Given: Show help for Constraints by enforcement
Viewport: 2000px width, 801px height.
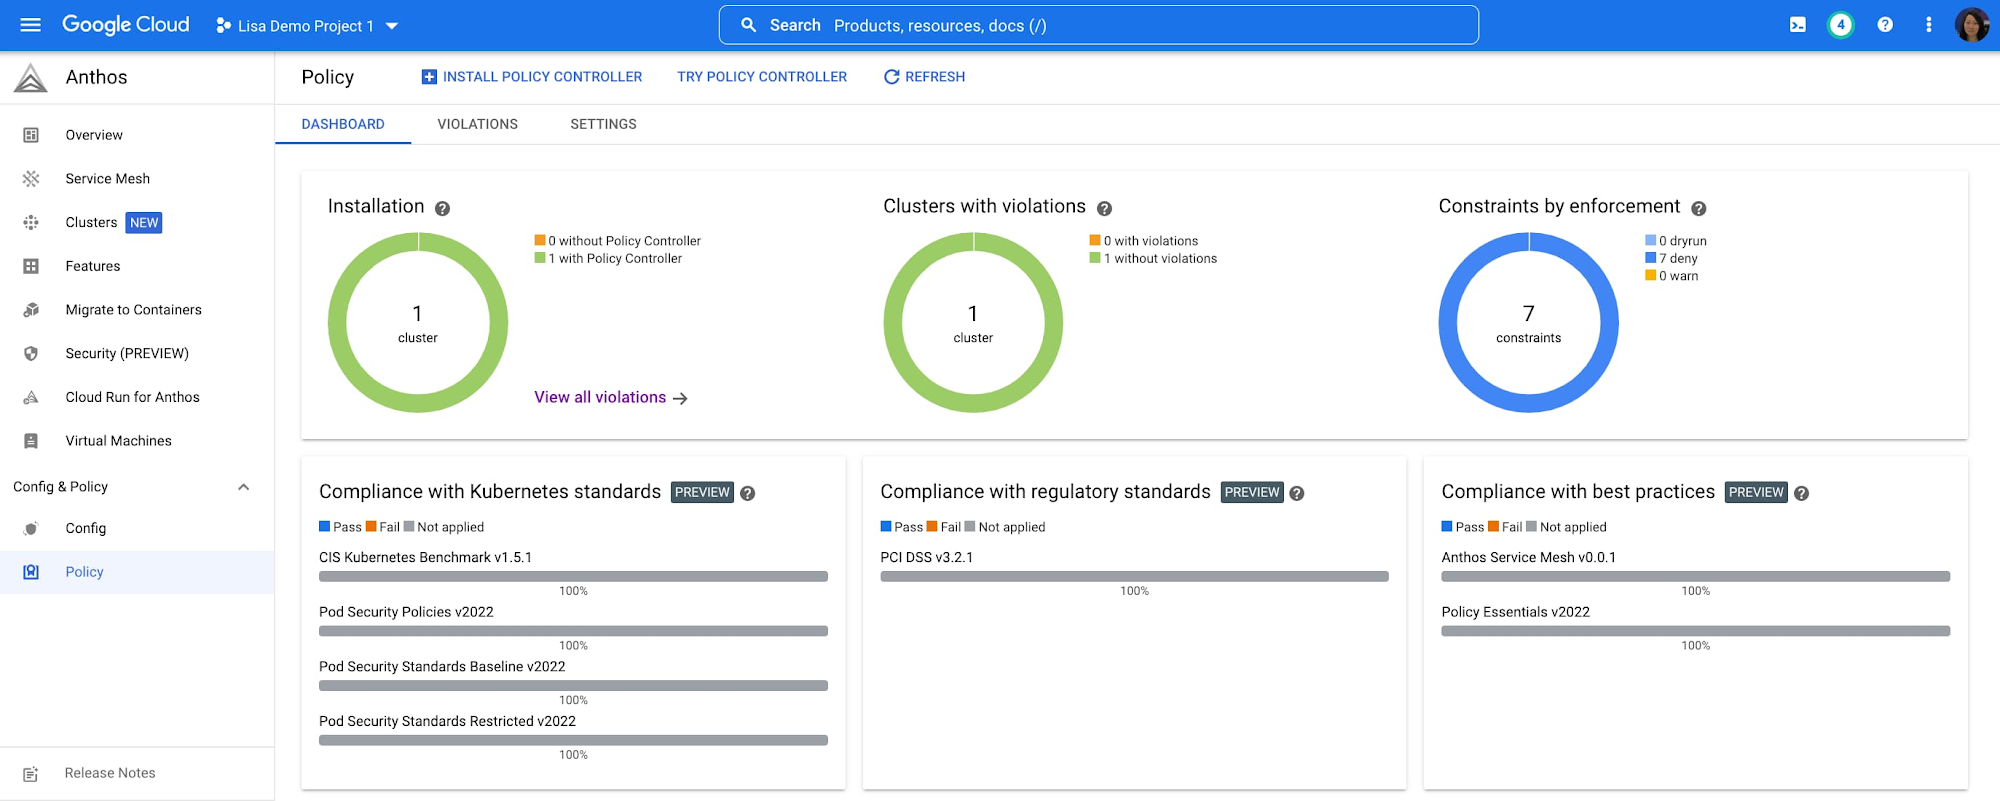Looking at the screenshot, I should 1698,208.
